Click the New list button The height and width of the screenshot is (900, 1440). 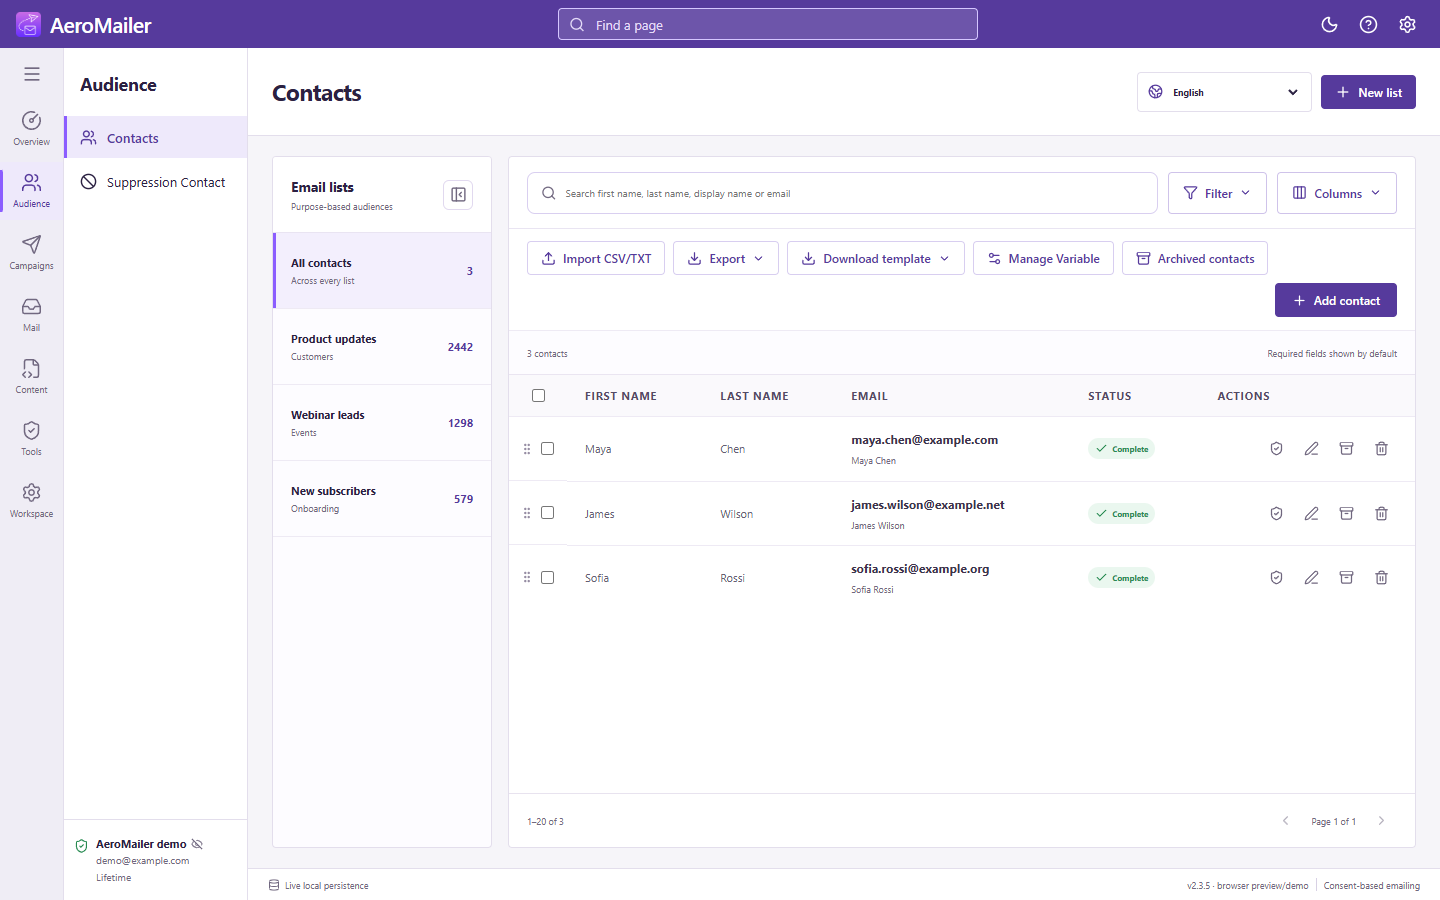(1368, 92)
